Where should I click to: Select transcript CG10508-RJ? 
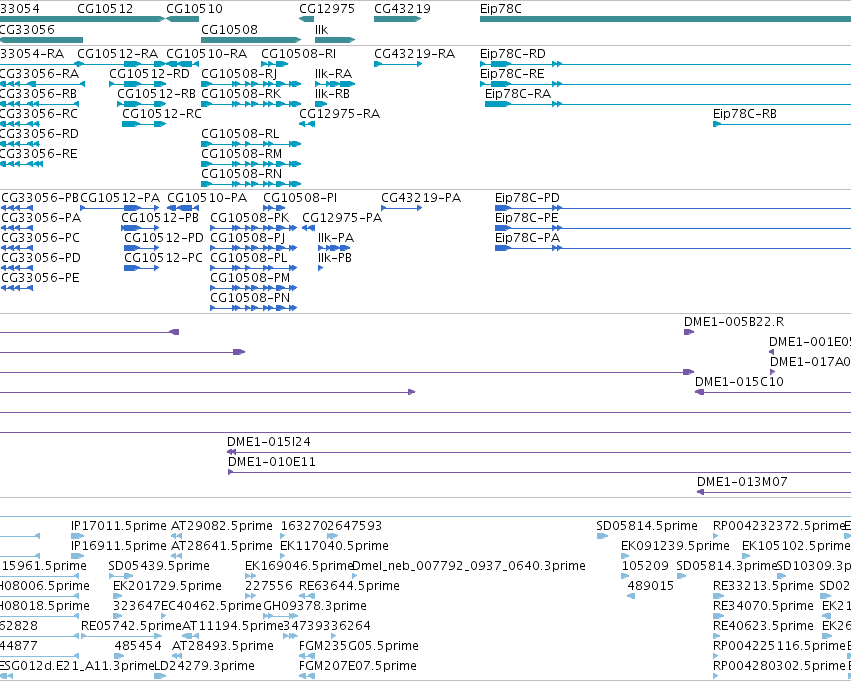point(239,74)
